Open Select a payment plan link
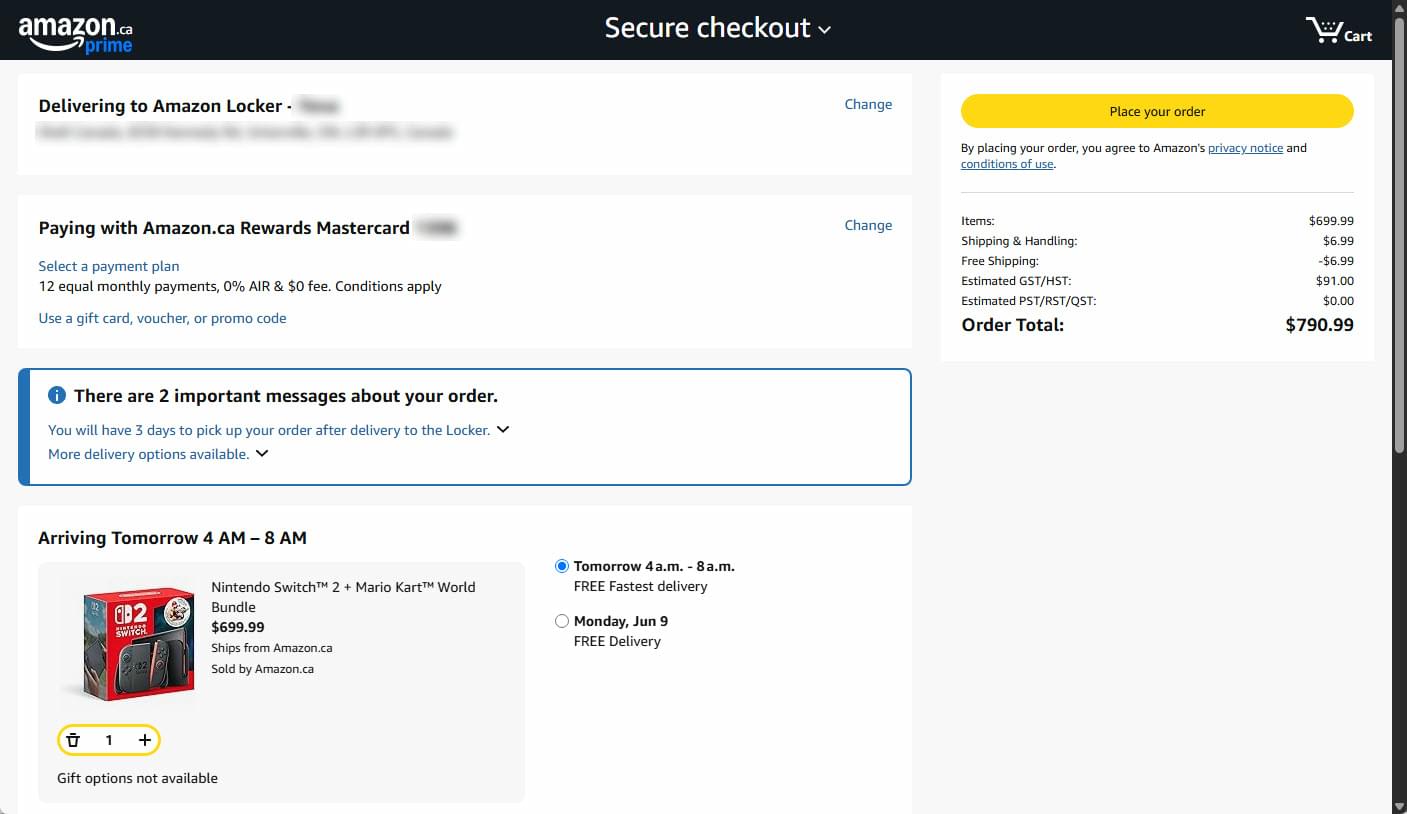 click(109, 266)
